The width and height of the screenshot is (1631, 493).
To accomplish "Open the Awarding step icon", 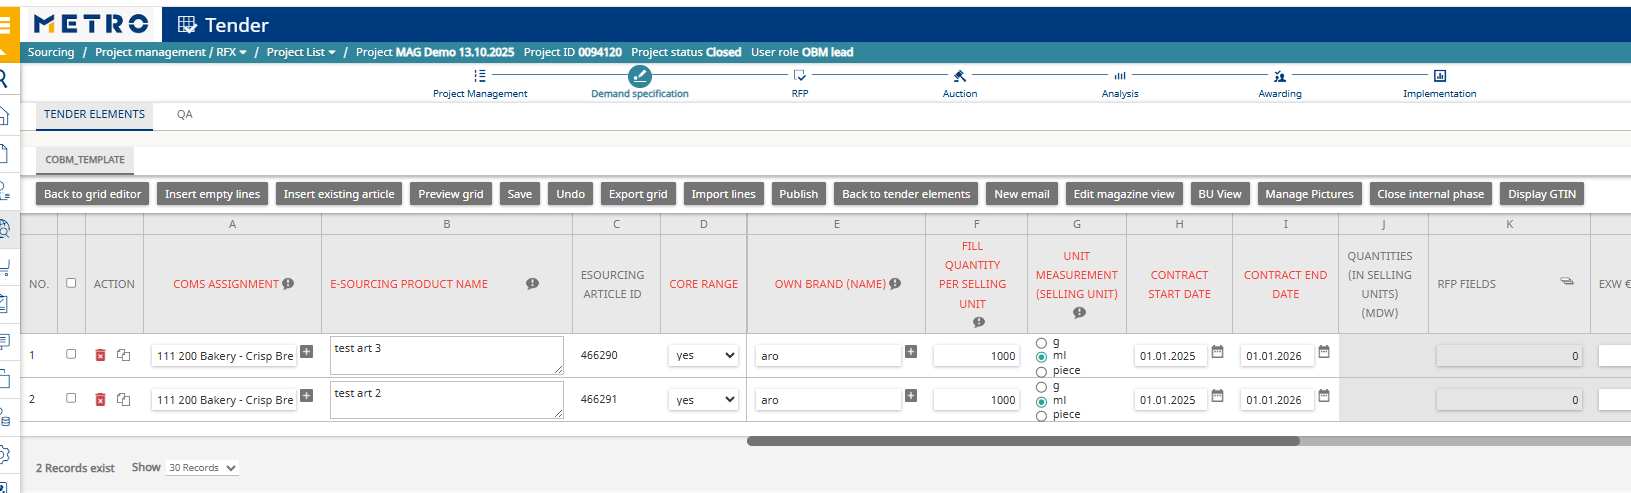I will [1280, 75].
